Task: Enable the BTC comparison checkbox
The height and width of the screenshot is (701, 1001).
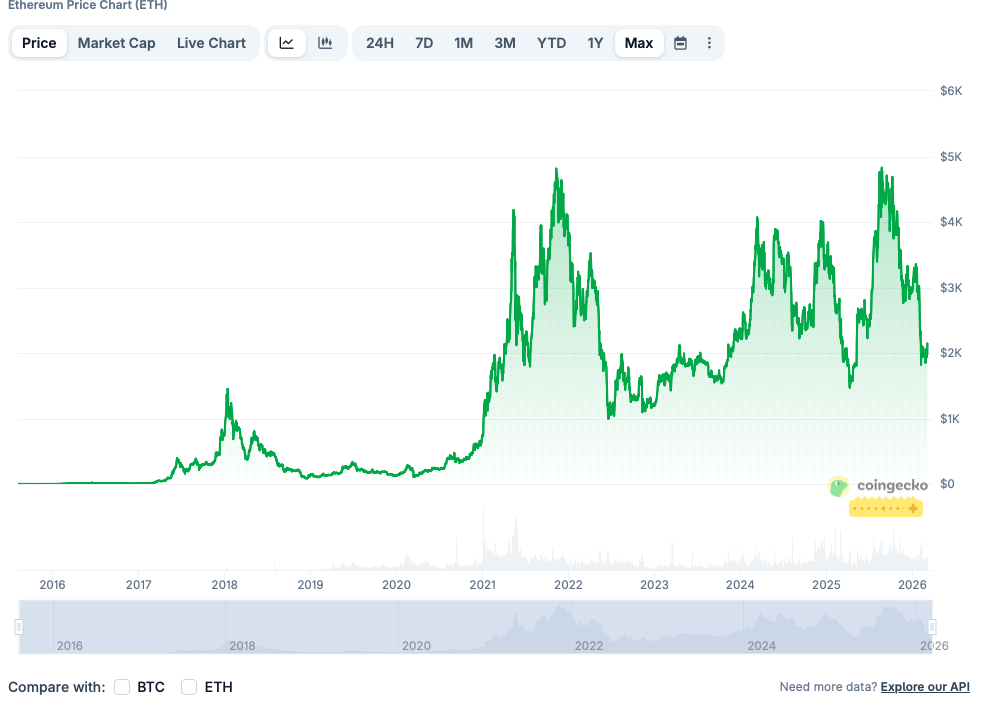Action: (122, 687)
